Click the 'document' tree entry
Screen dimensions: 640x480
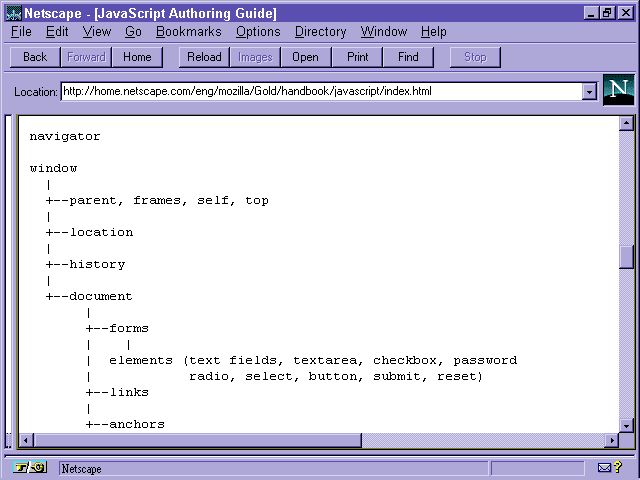(x=101, y=296)
